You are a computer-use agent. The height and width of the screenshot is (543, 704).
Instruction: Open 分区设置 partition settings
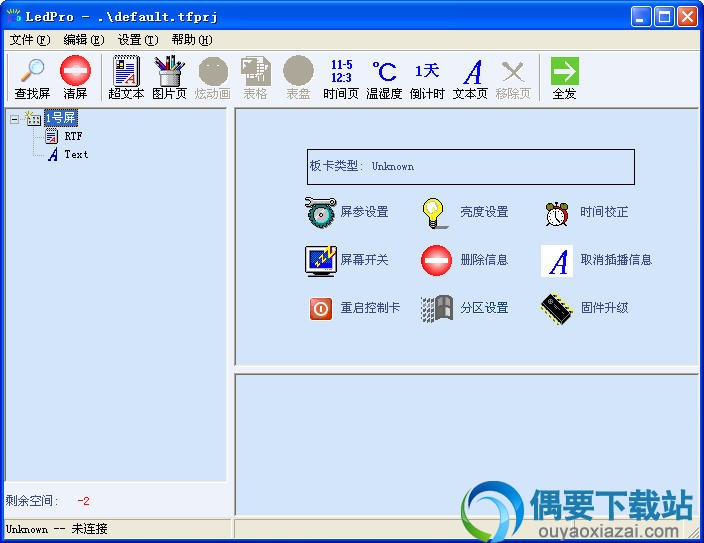click(465, 308)
